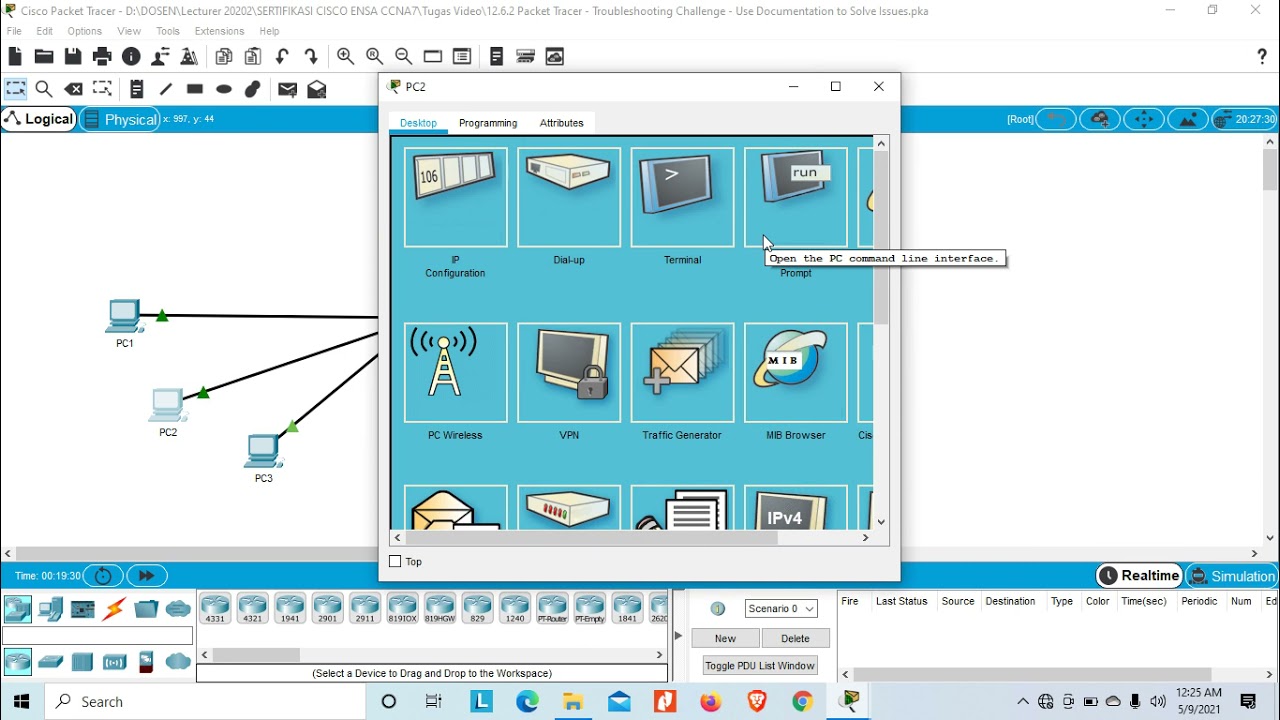Select the Draw Ellipse tool
Viewport: 1280px width, 720px height.
[224, 89]
